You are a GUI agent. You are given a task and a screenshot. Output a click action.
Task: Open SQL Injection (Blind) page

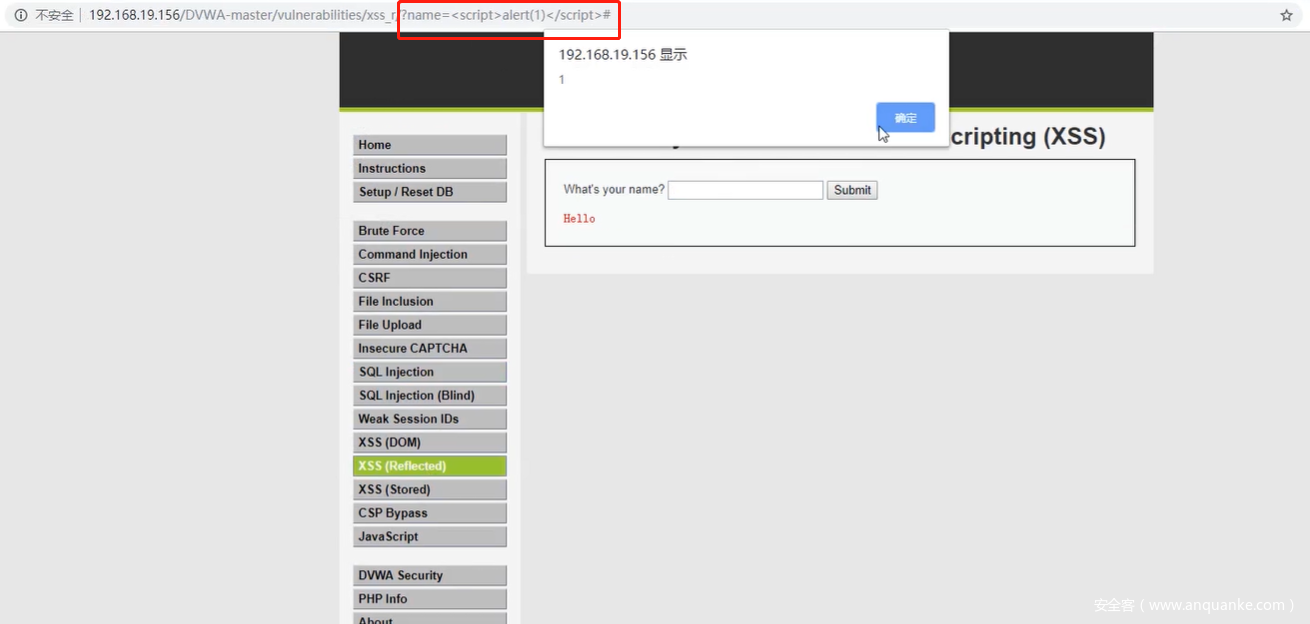(x=430, y=396)
